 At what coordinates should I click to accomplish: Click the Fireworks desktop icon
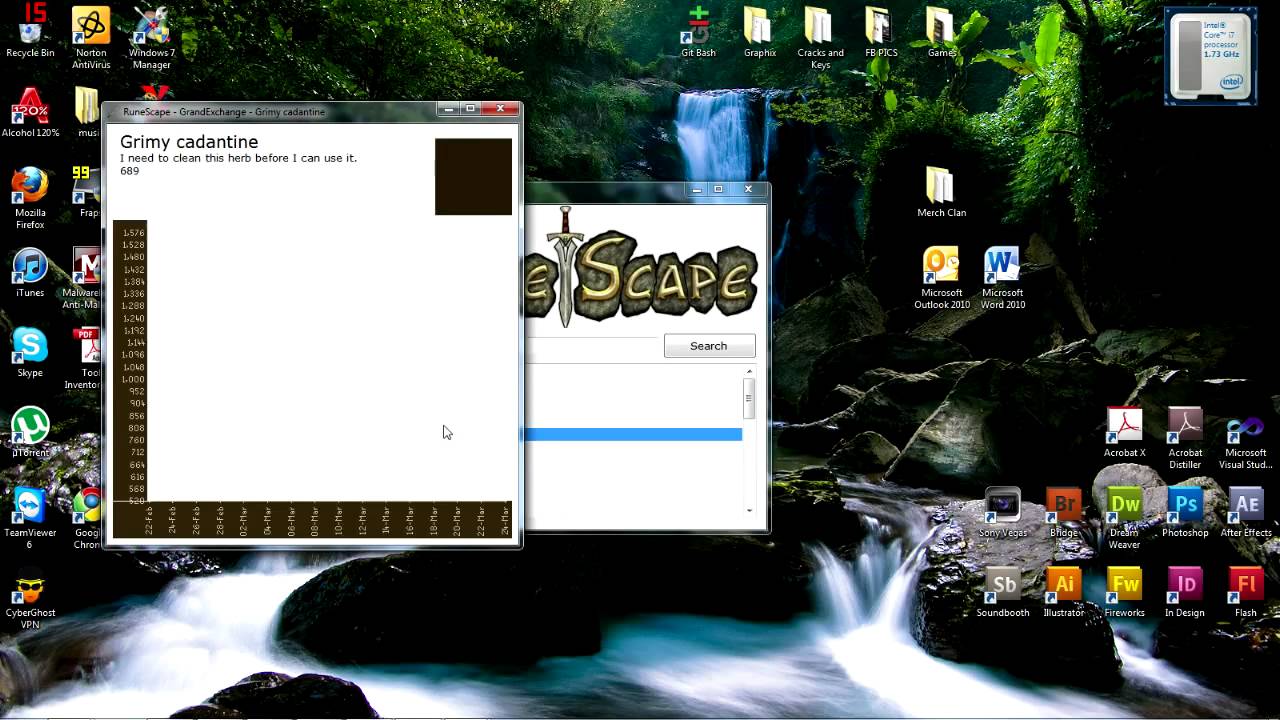(x=1124, y=592)
